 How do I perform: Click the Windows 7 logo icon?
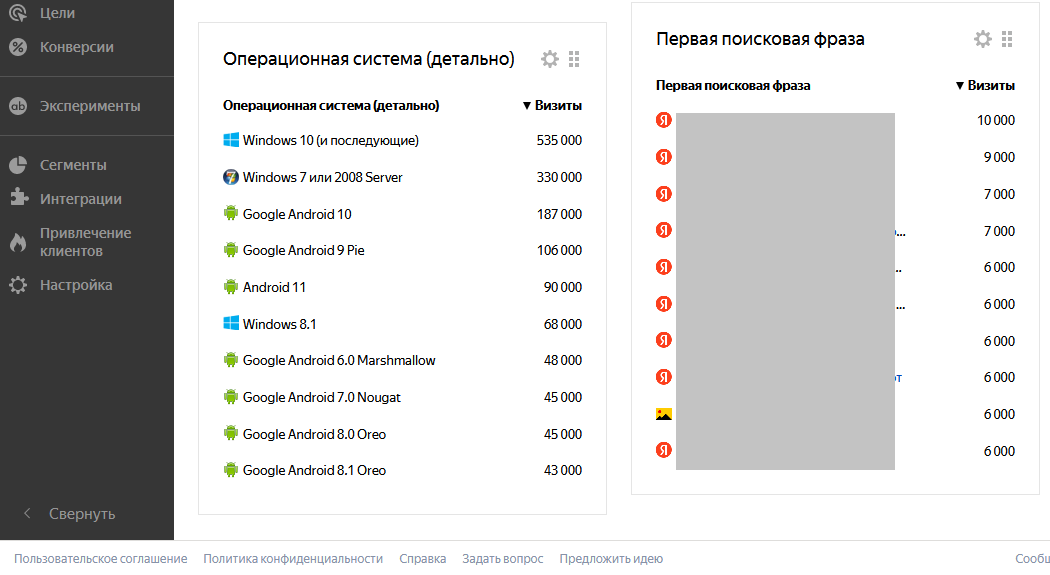[x=231, y=177]
